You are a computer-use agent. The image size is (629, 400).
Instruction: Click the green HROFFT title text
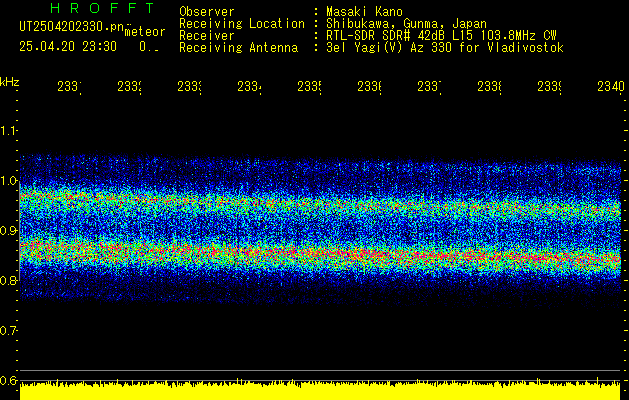tap(102, 8)
